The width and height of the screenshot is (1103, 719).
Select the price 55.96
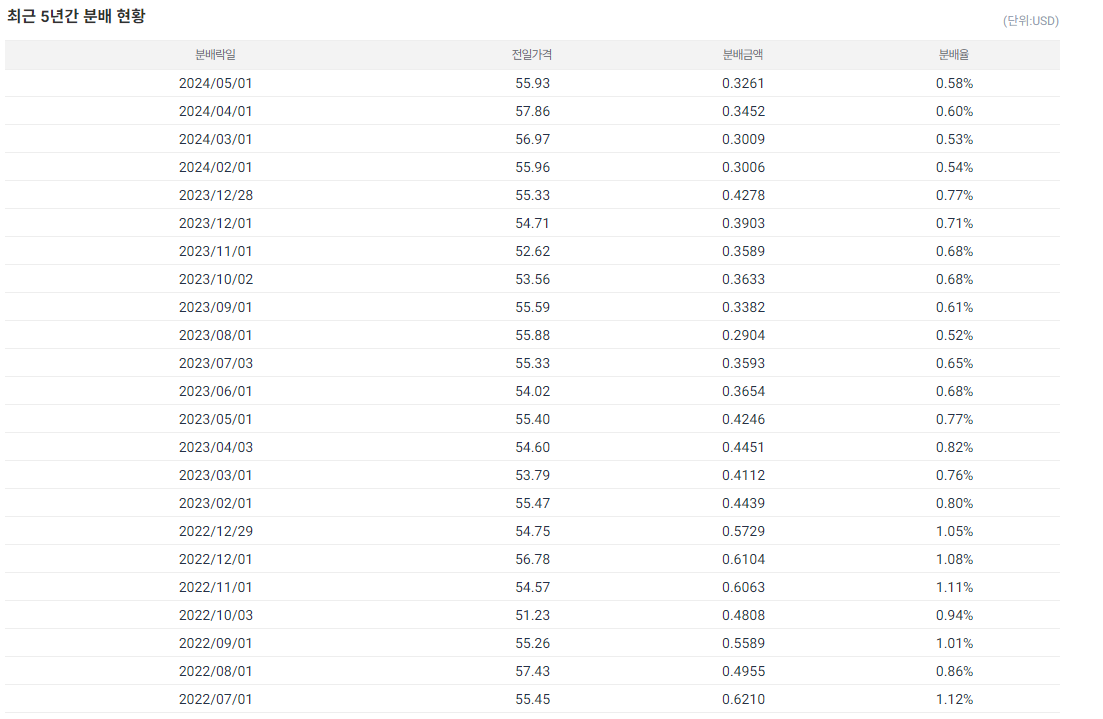533,167
